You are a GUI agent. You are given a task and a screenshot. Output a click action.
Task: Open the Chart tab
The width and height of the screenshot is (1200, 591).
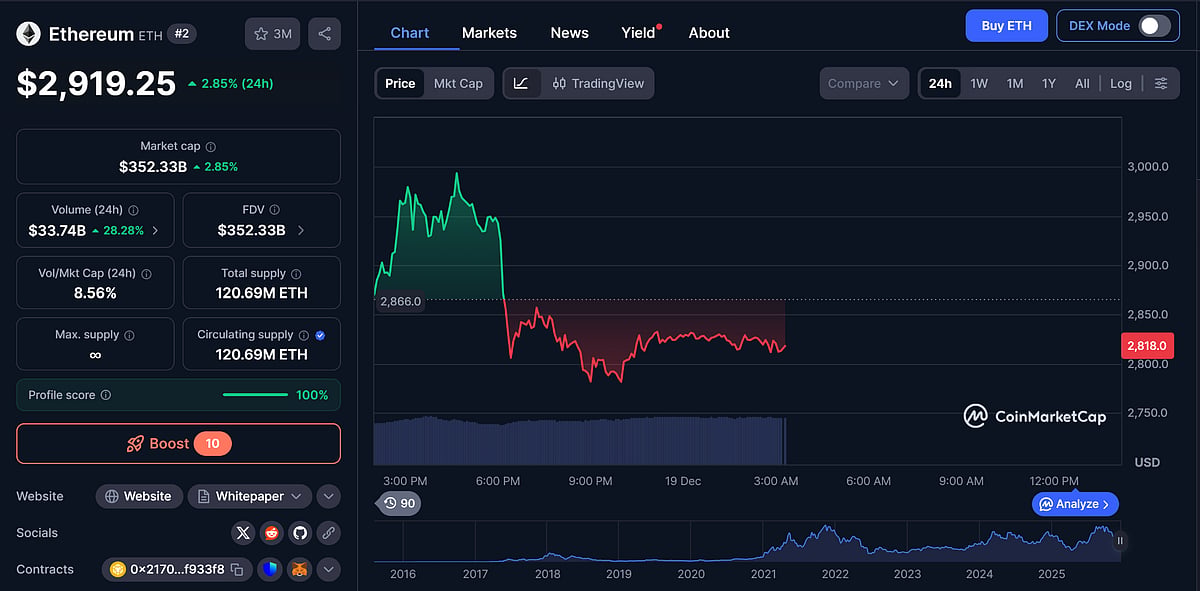click(x=410, y=32)
